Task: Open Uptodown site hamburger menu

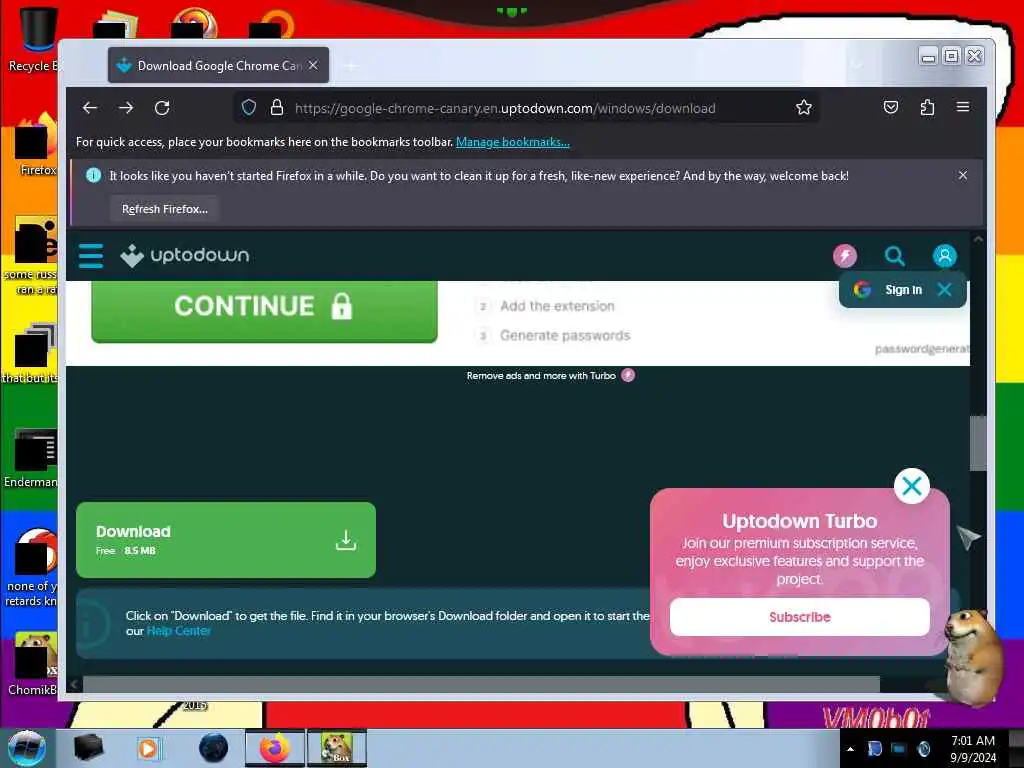Action: pos(91,255)
